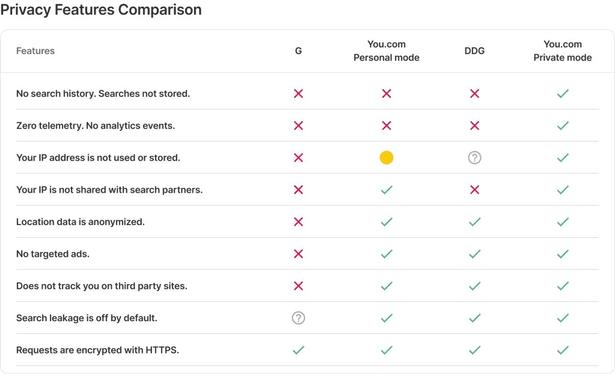Click Private mode checkmark for zero telemetry
The image size is (615, 374).
pos(563,125)
